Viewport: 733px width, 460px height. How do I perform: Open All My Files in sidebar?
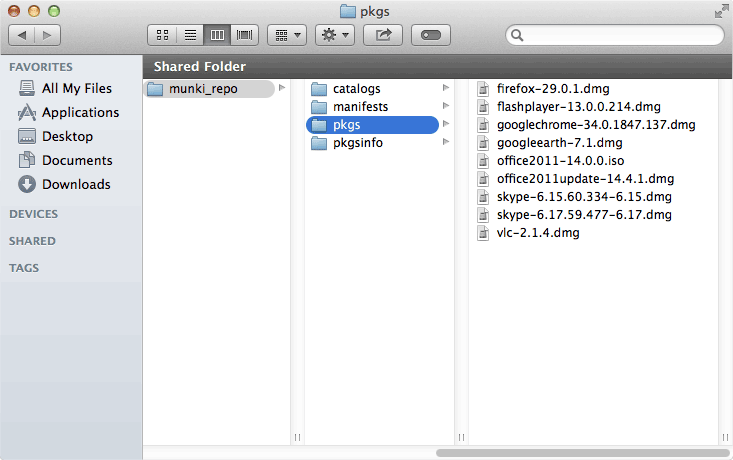point(76,88)
